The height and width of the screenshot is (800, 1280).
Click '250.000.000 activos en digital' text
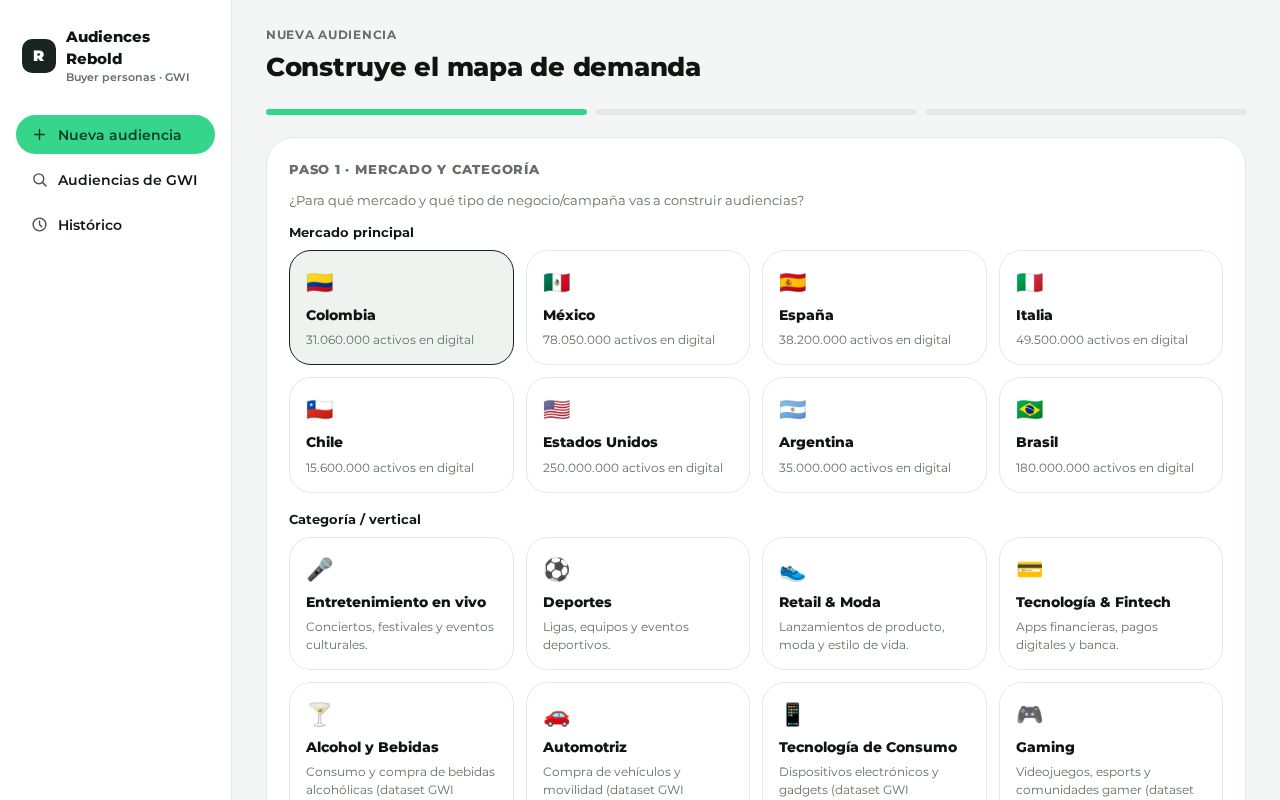633,468
